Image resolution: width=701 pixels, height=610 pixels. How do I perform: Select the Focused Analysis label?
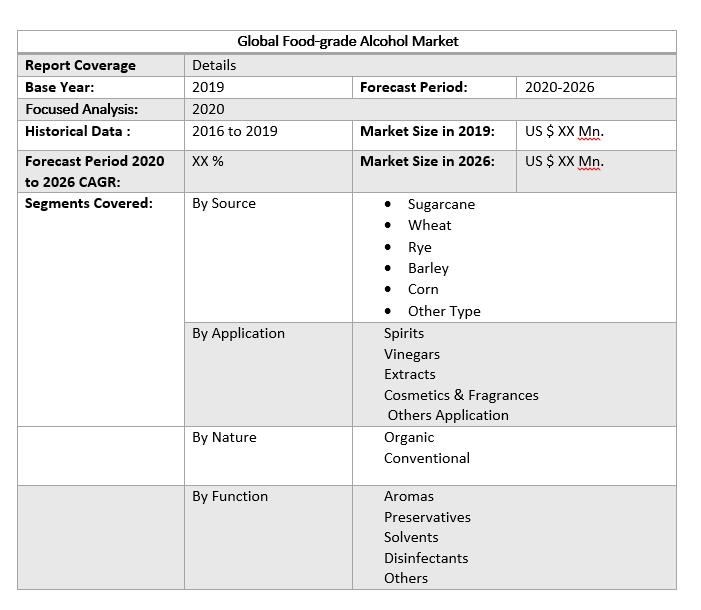click(x=82, y=109)
